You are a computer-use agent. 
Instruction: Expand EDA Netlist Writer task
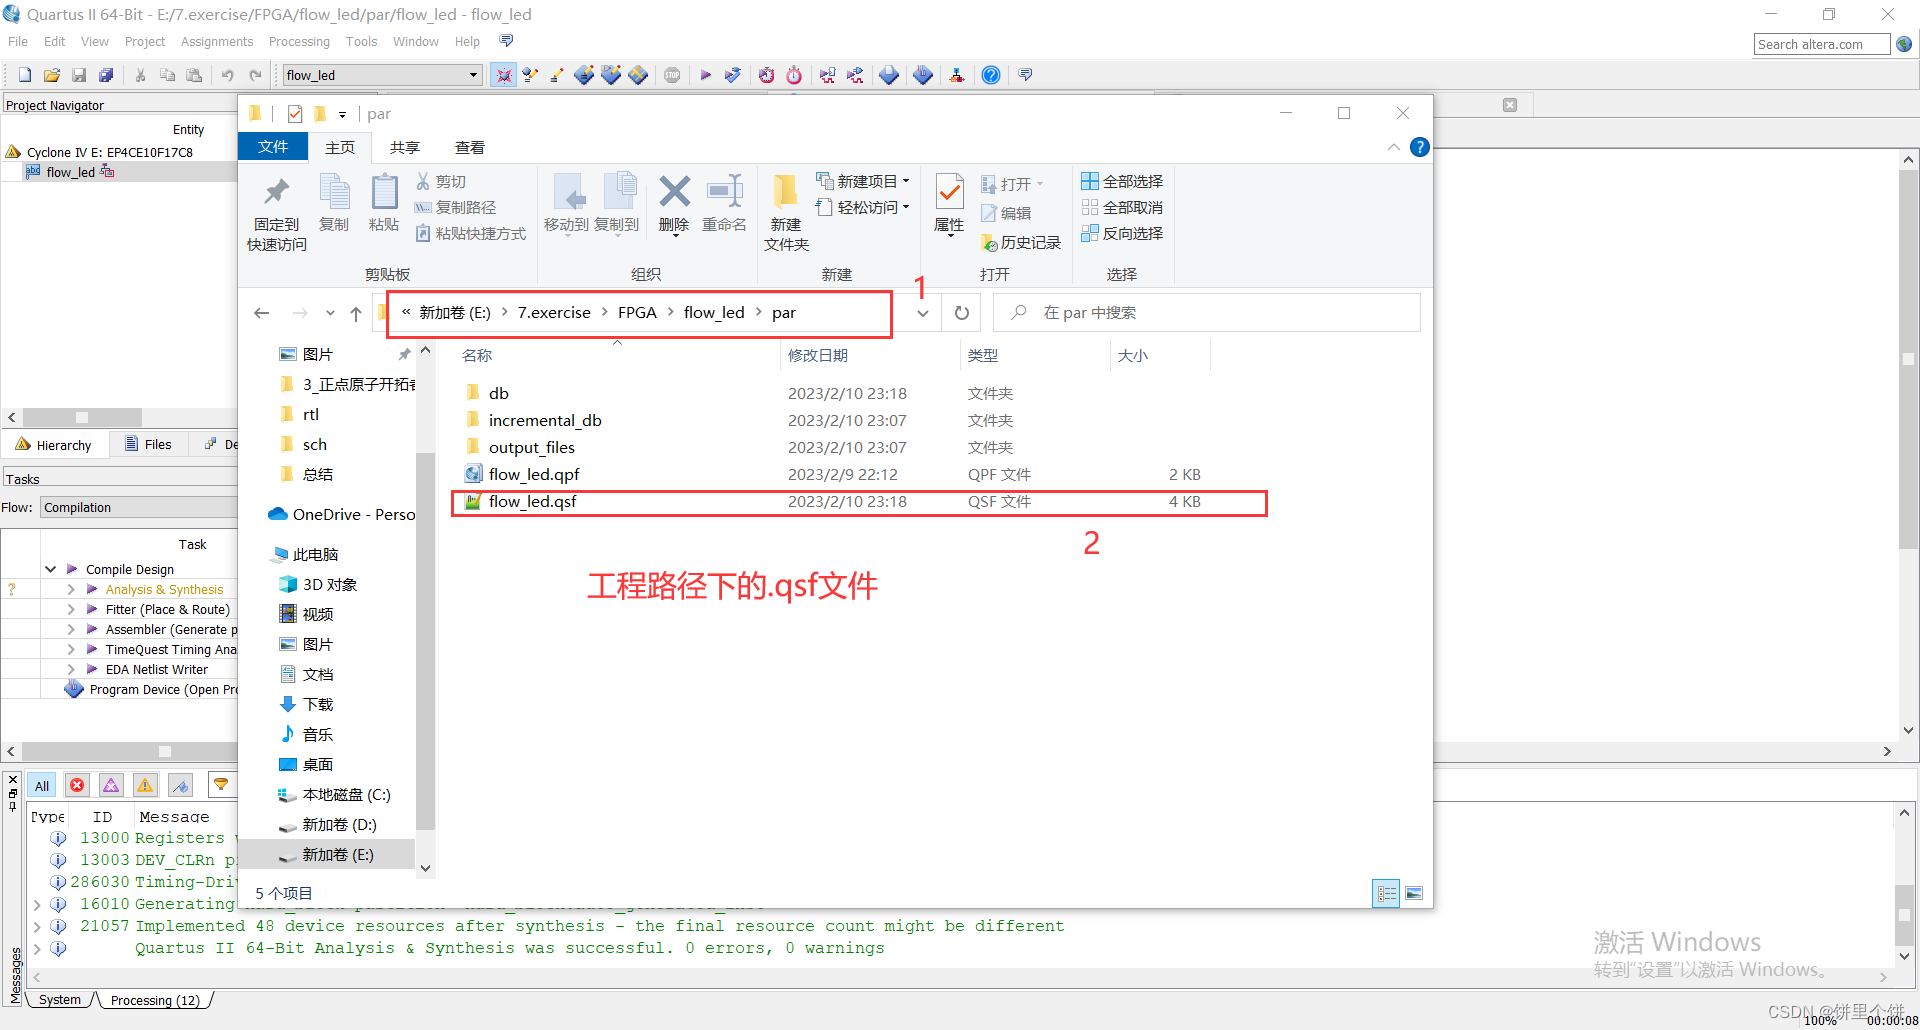pos(70,669)
